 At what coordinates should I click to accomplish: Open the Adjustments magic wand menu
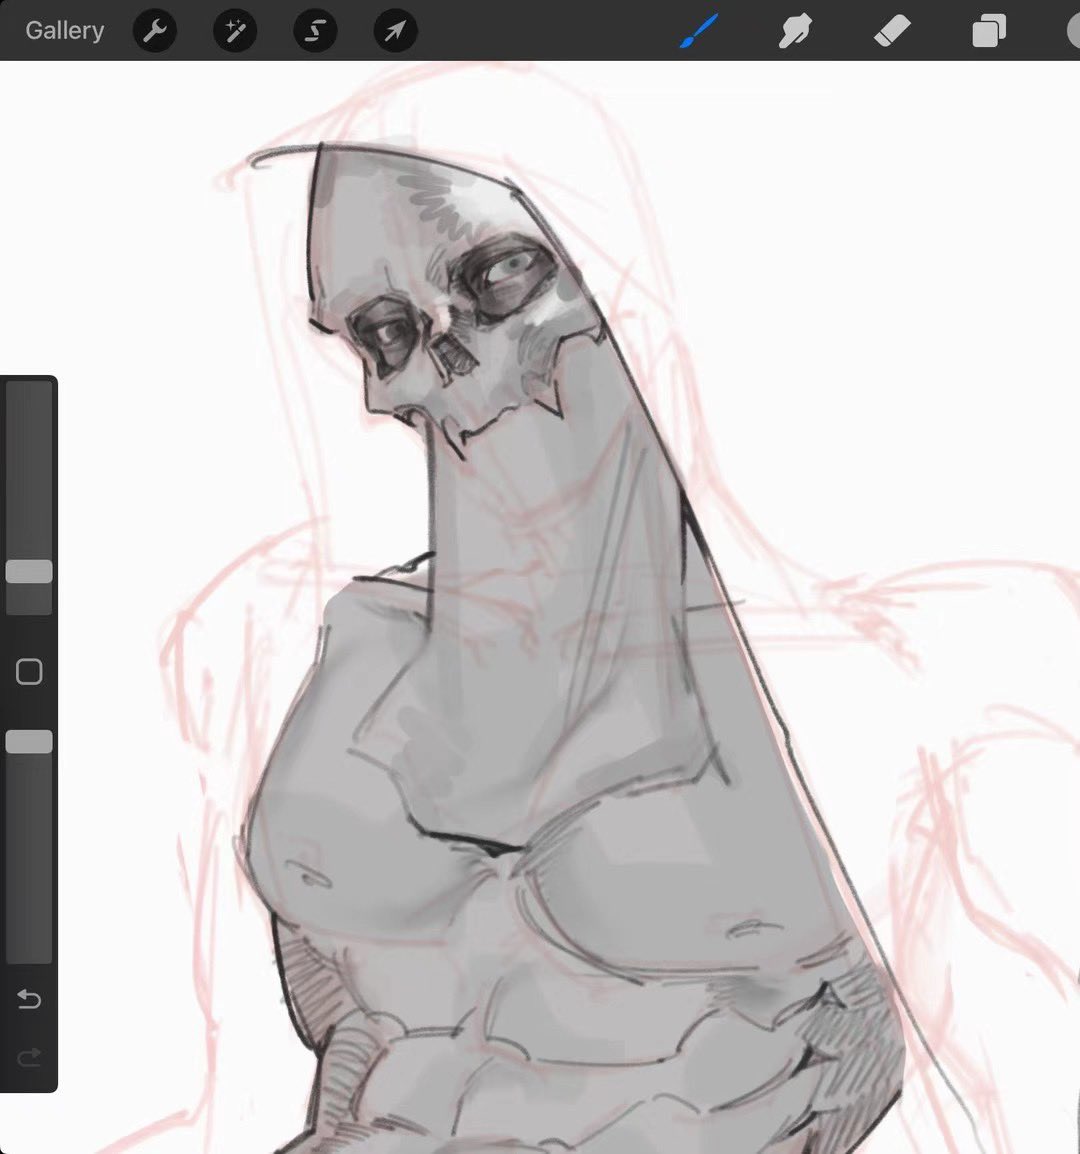tap(235, 30)
